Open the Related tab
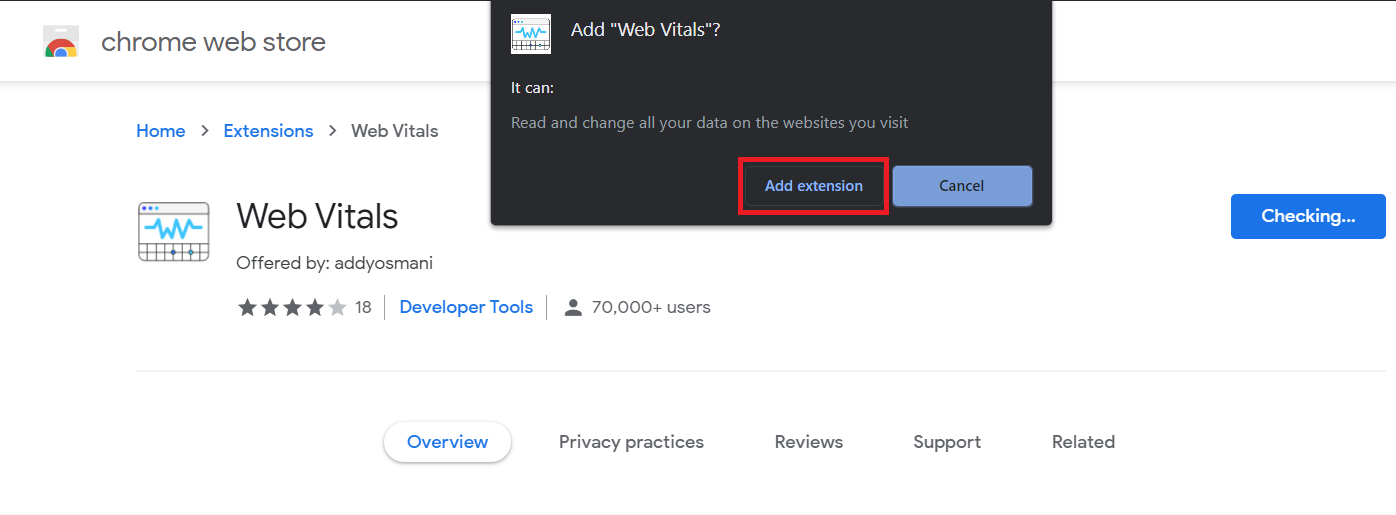 tap(1083, 442)
